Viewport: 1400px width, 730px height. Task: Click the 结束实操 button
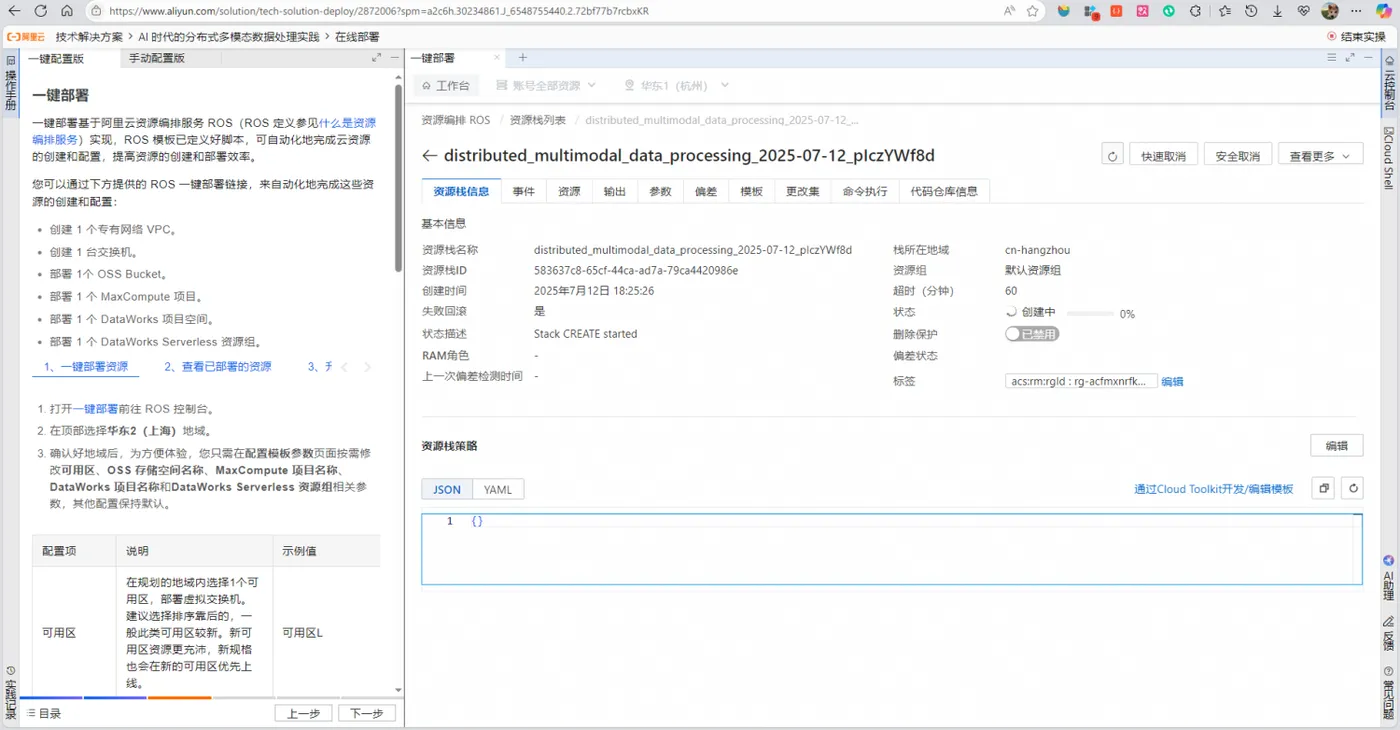click(x=1355, y=36)
